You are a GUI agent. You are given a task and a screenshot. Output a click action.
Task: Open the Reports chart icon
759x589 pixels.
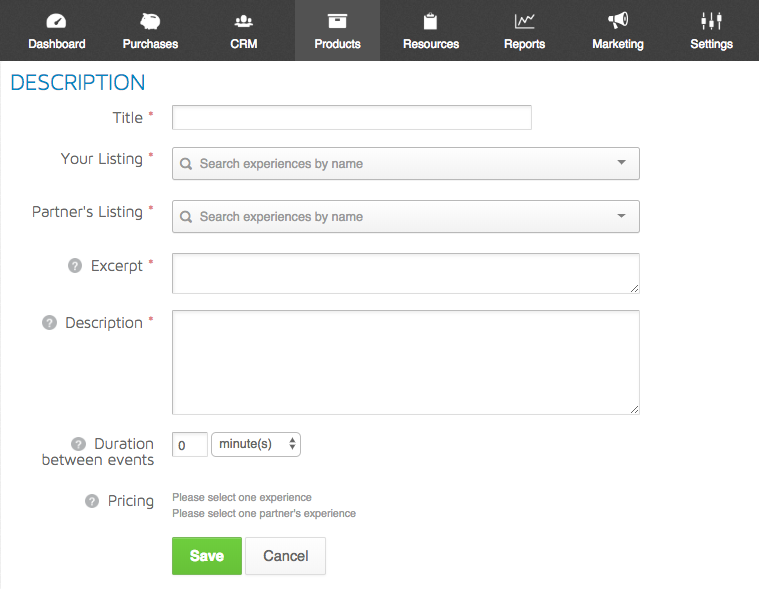524,21
